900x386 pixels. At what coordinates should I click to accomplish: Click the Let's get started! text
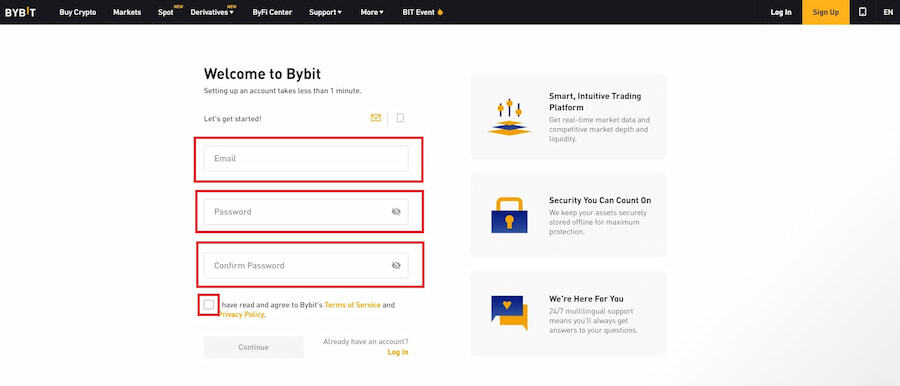[x=232, y=119]
